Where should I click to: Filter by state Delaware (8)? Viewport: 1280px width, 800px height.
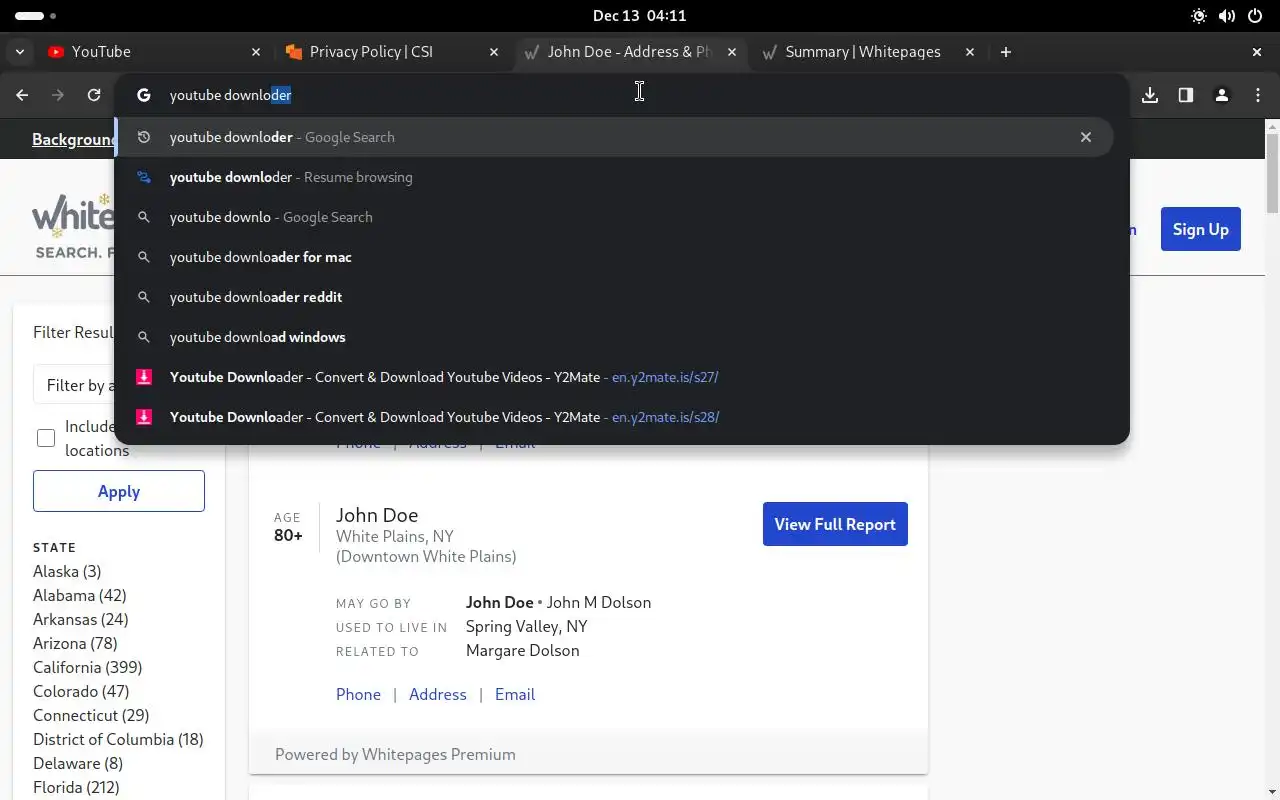78,763
